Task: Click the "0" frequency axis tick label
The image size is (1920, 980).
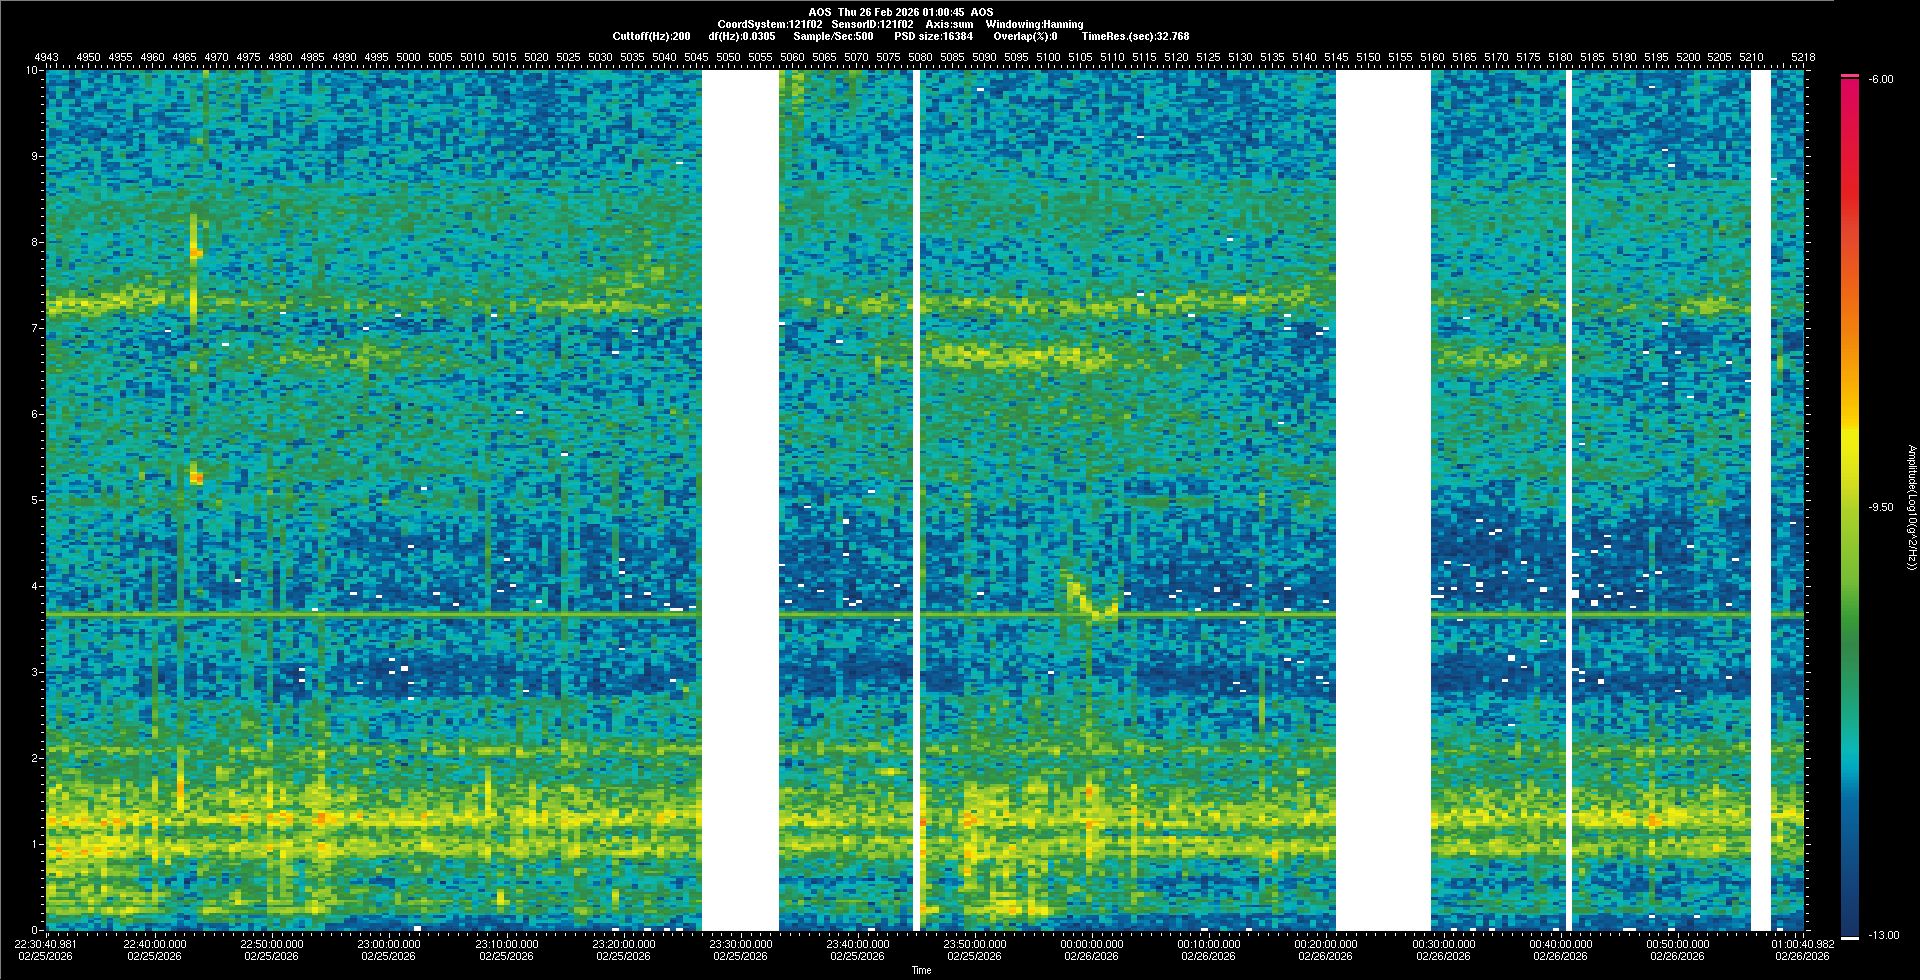Action: (x=35, y=930)
